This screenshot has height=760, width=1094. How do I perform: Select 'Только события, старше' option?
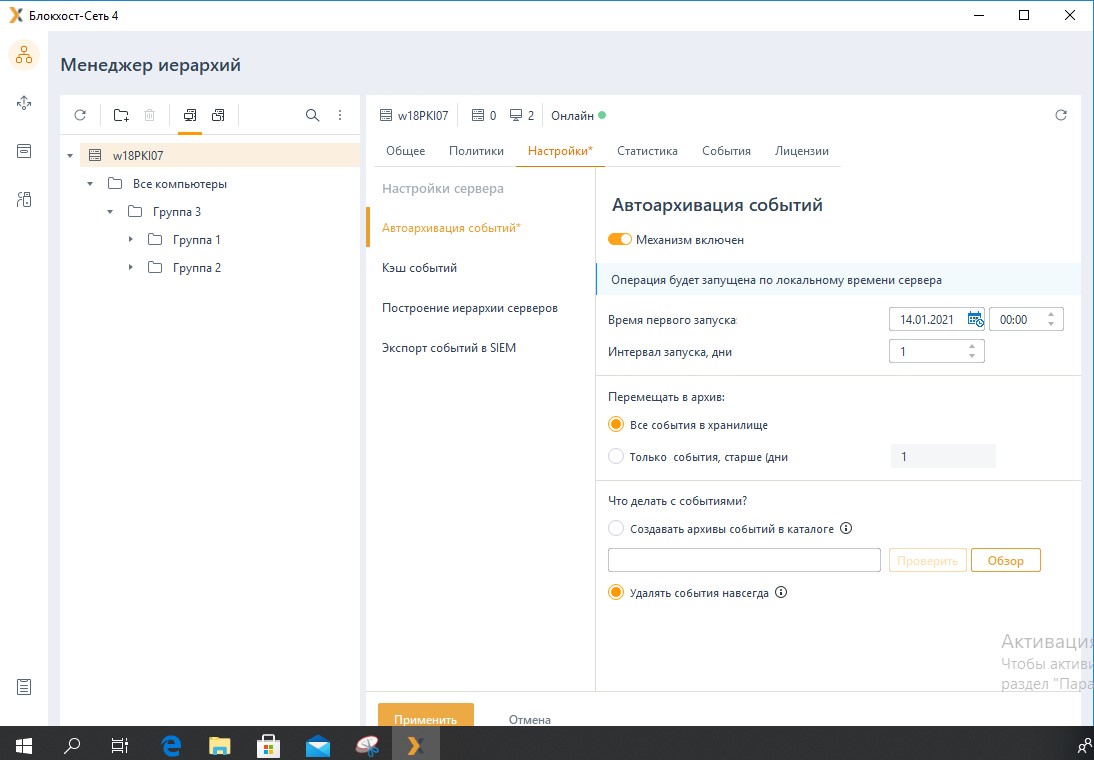pyautogui.click(x=615, y=456)
